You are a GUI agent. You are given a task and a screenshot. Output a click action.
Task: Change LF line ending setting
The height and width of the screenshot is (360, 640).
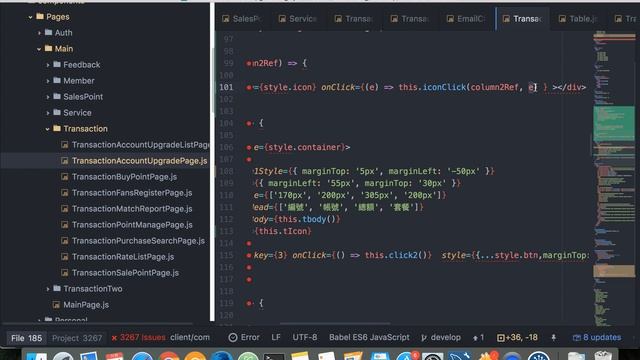pyautogui.click(x=276, y=338)
